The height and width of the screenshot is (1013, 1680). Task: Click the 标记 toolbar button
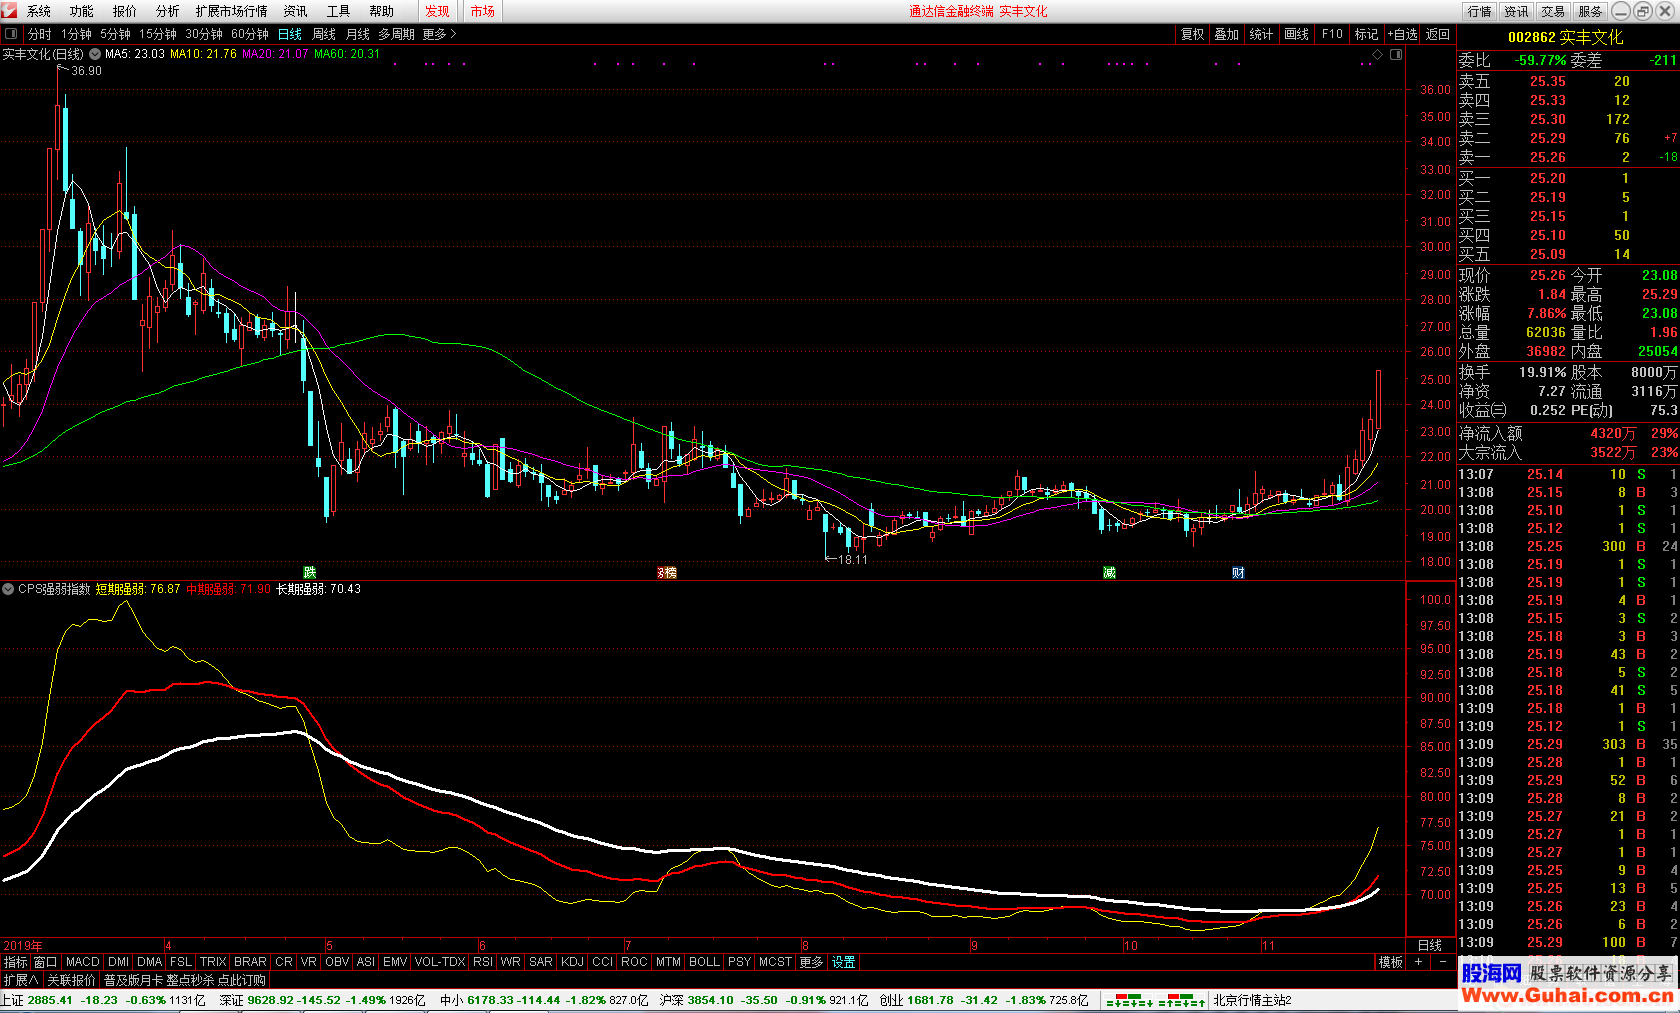[x=1367, y=34]
